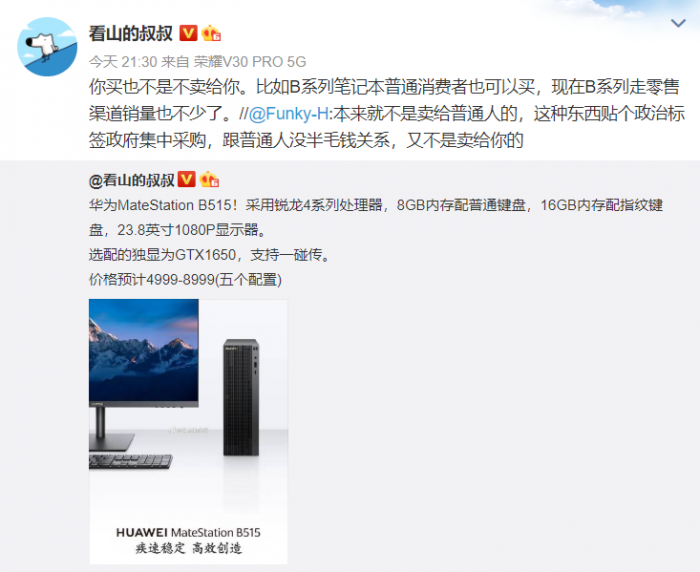
Task: Click the monitor display in the product photo
Action: pos(144,352)
